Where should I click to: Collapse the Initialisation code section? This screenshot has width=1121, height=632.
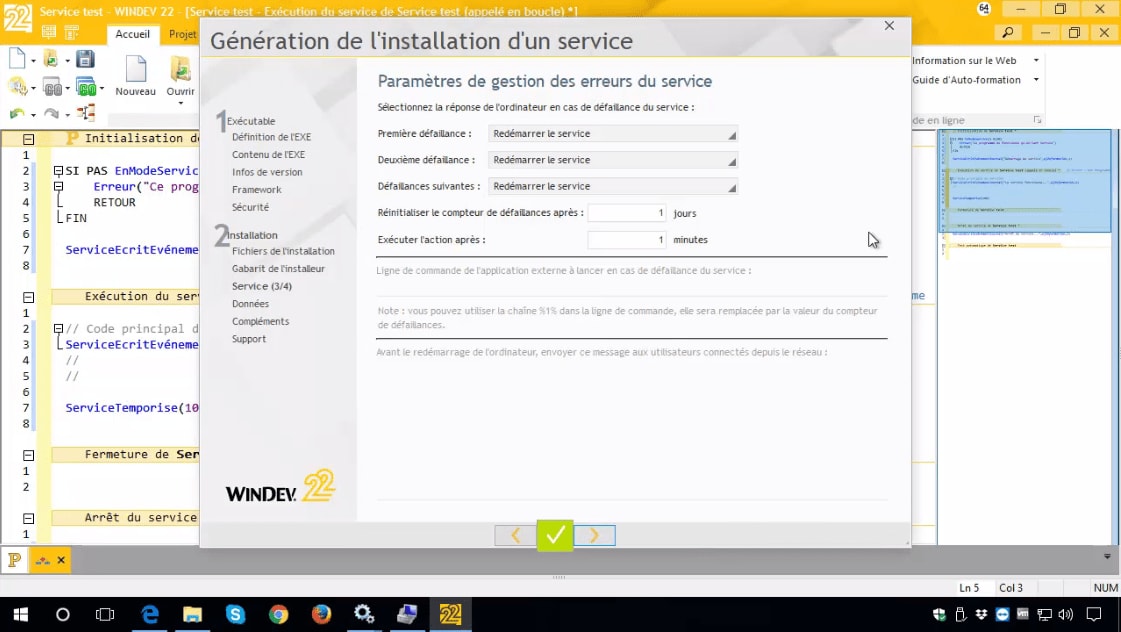(29, 139)
